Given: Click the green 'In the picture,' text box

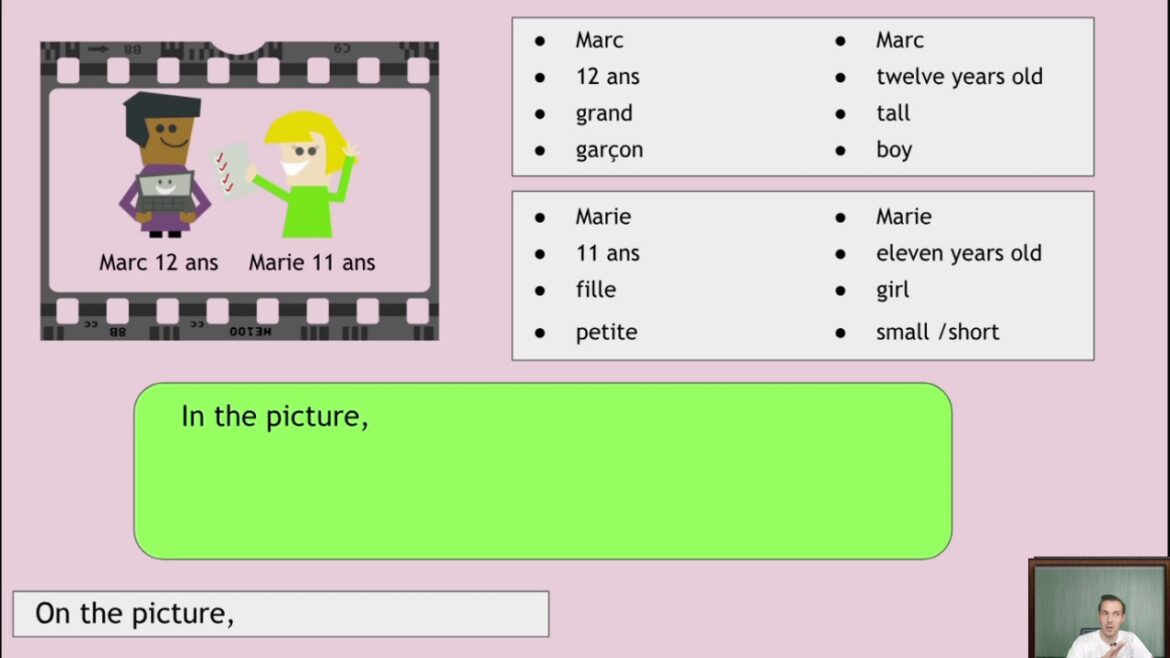Looking at the screenshot, I should coord(542,470).
